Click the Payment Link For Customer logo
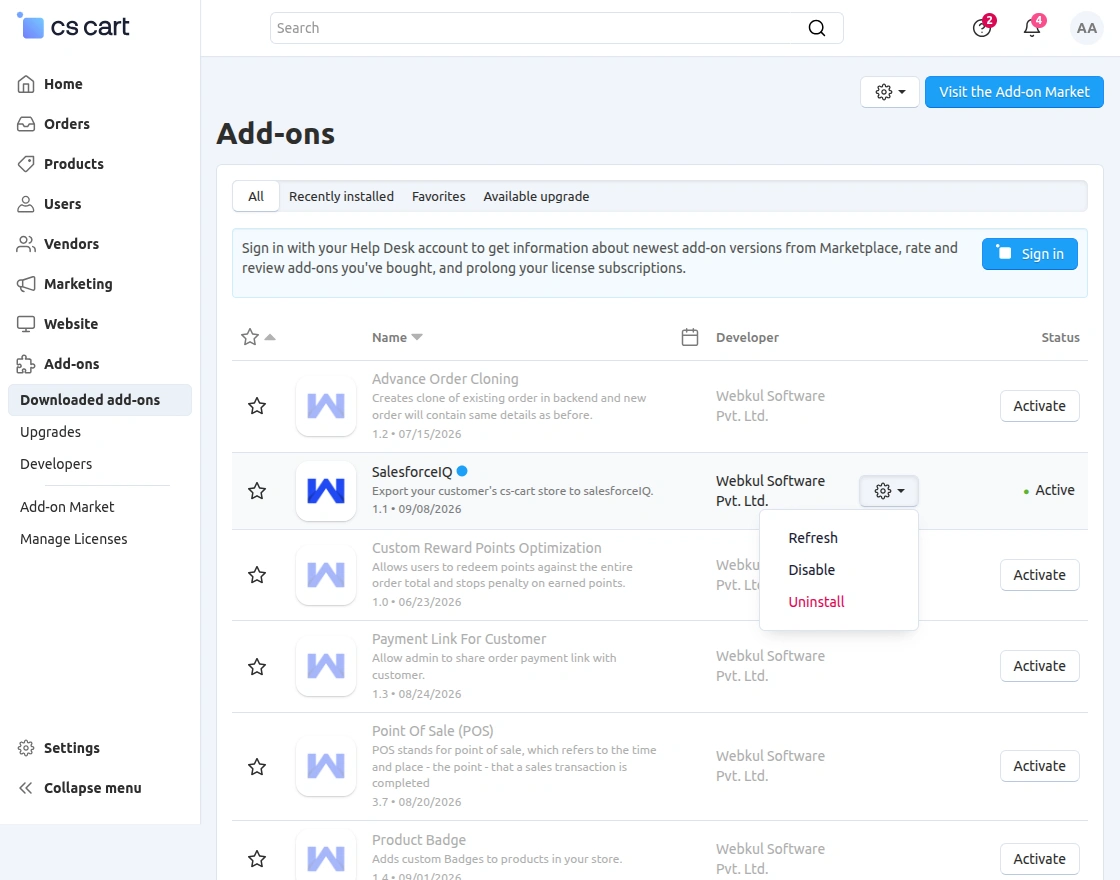The height and width of the screenshot is (880, 1120). click(x=326, y=666)
